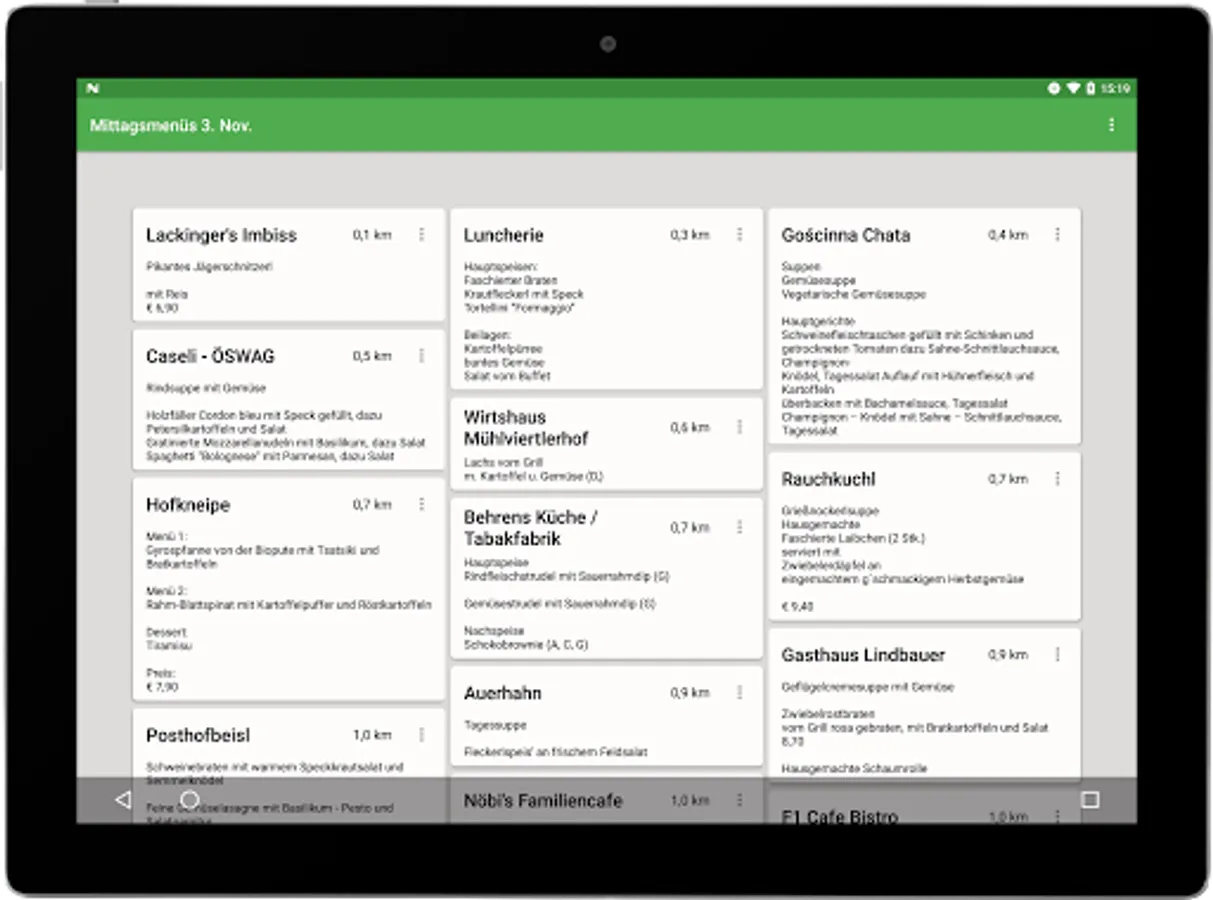
Task: Select the Behrens Küche / Tabakfabrik name
Action: point(531,528)
